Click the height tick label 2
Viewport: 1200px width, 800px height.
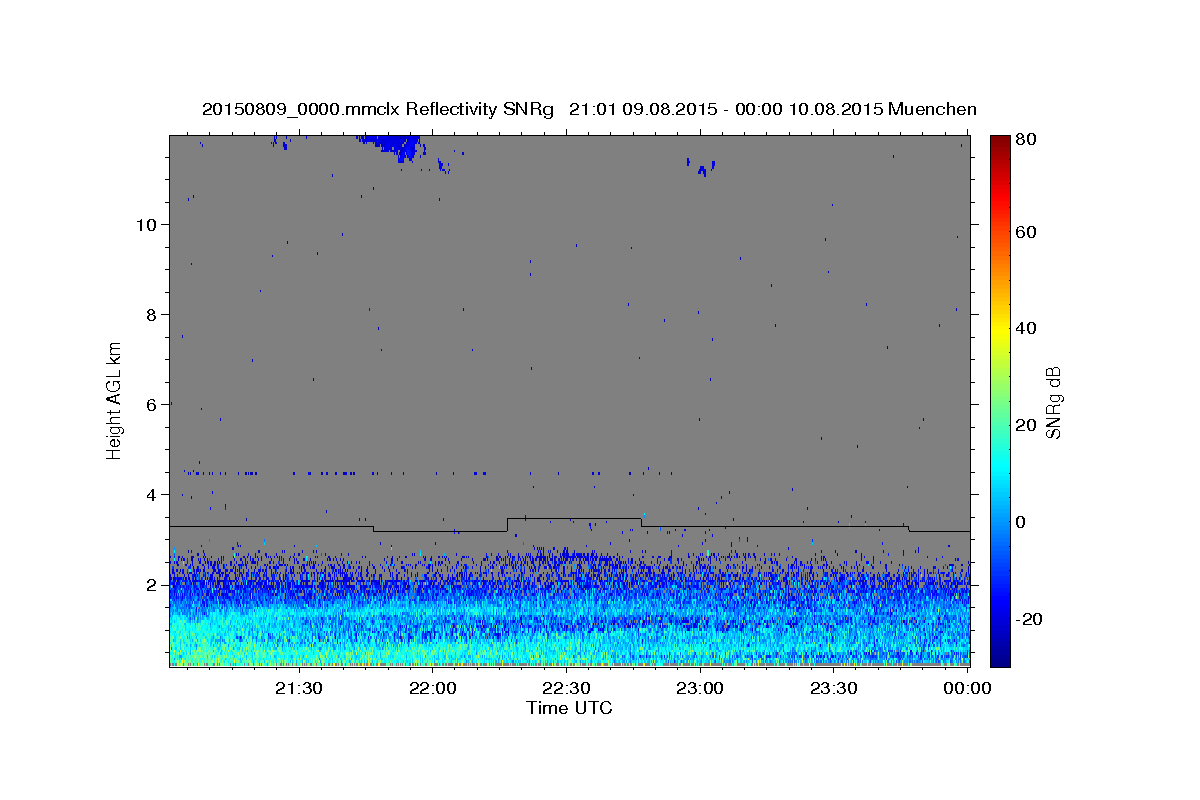pos(149,584)
